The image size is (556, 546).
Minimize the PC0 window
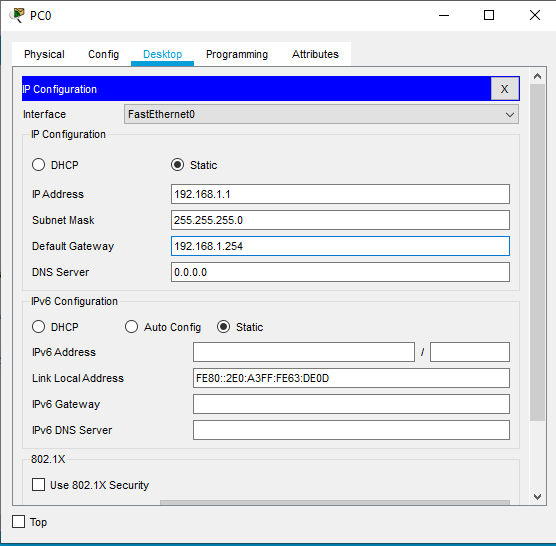444,15
